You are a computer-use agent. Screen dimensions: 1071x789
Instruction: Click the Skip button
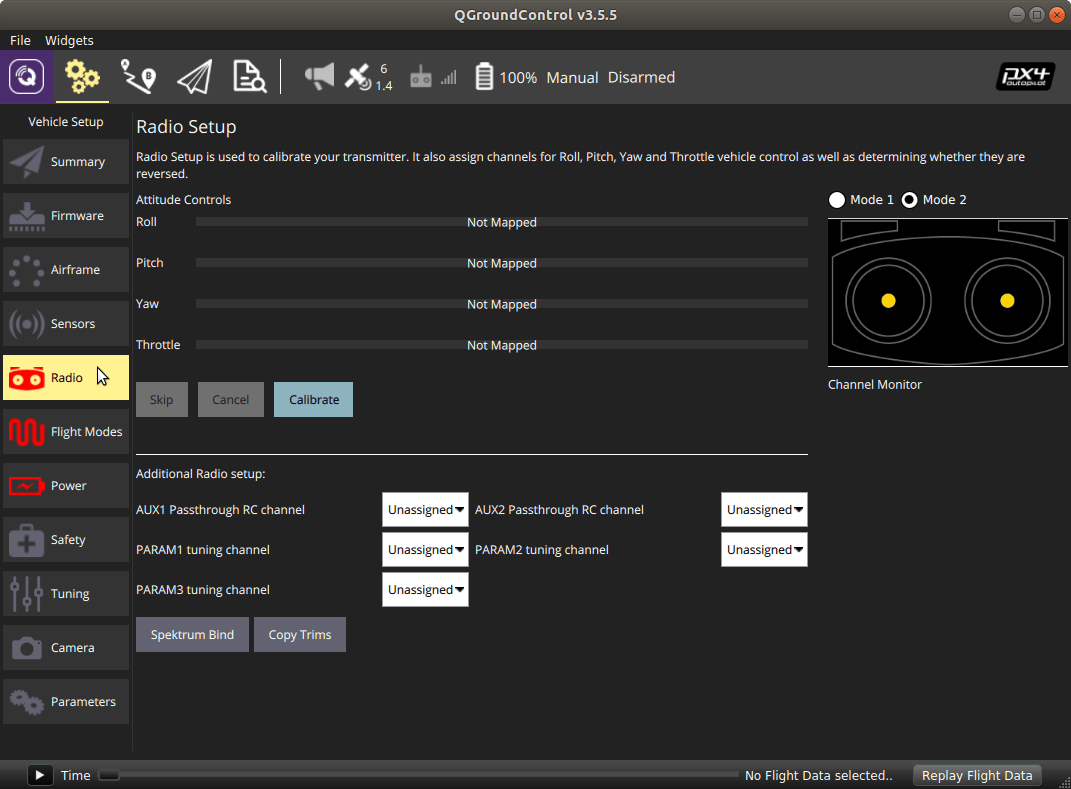162,400
